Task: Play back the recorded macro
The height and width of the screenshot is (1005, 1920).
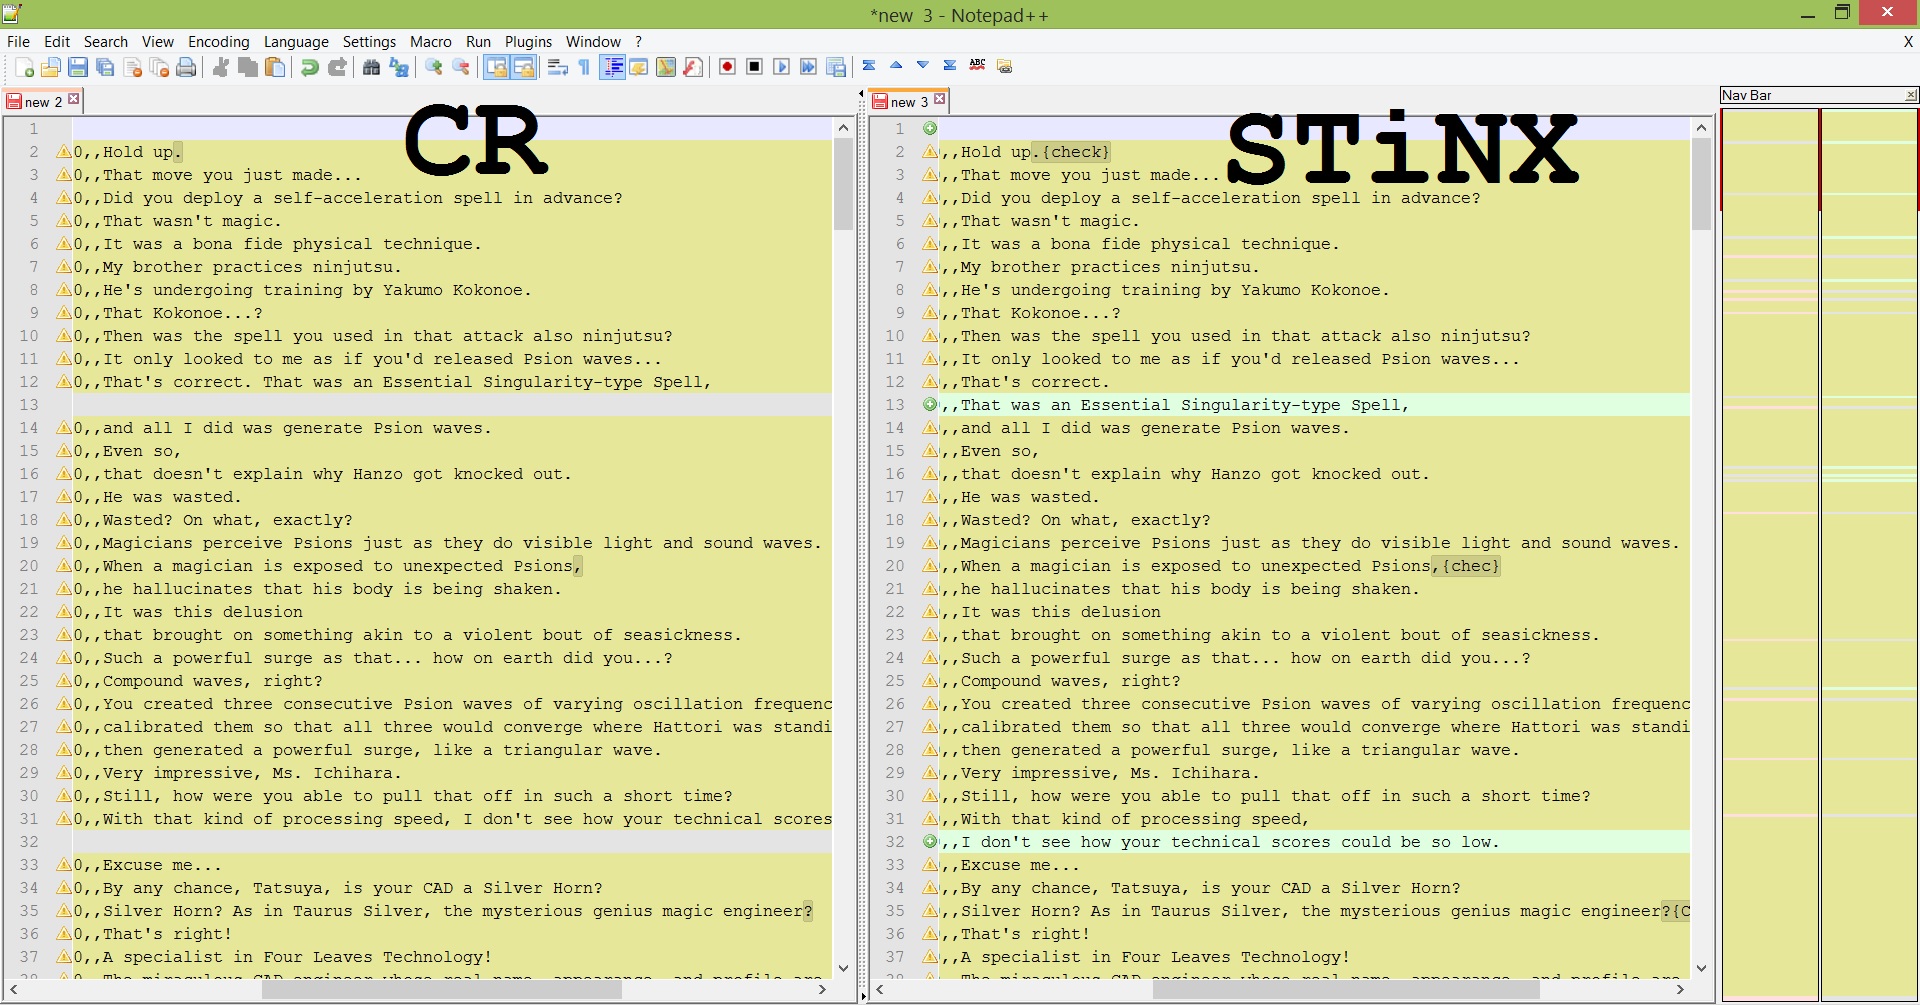Action: 782,67
